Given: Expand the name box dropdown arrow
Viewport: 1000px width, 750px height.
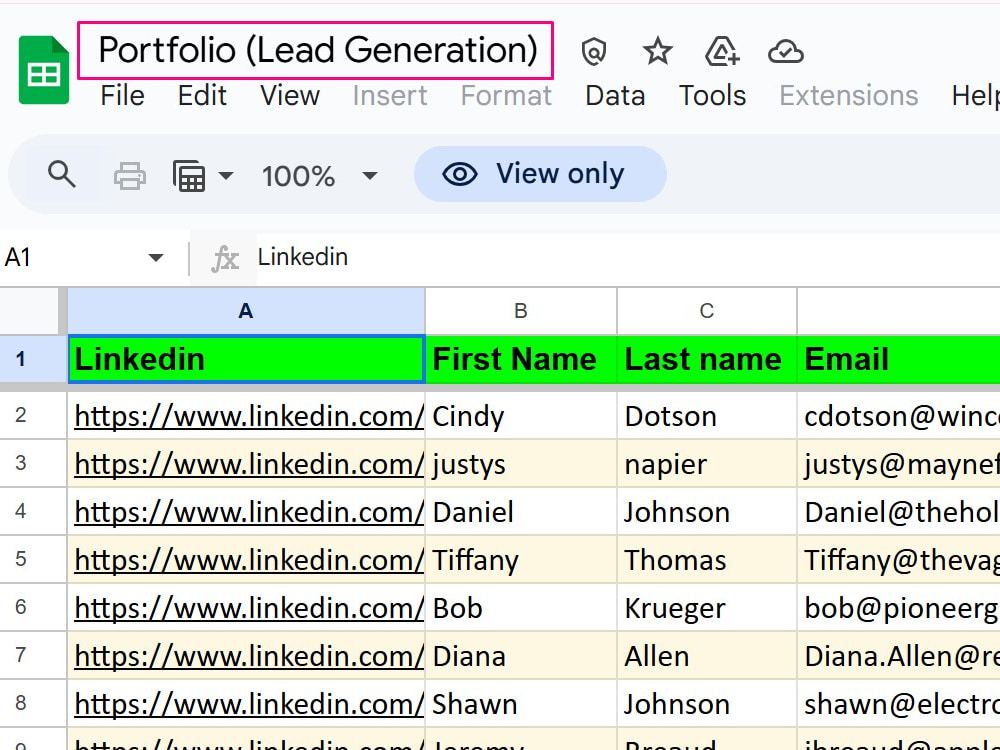Looking at the screenshot, I should [x=156, y=258].
